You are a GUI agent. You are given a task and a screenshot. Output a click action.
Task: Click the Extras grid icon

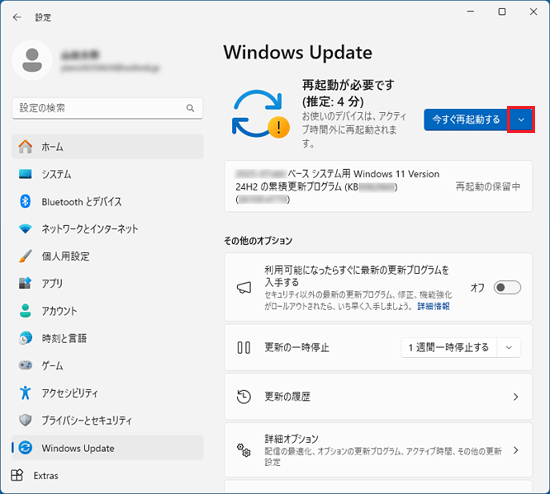pos(17,475)
